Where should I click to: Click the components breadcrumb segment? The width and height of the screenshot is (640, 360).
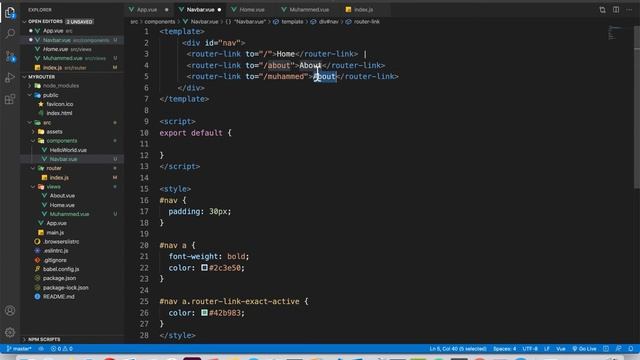coord(160,22)
